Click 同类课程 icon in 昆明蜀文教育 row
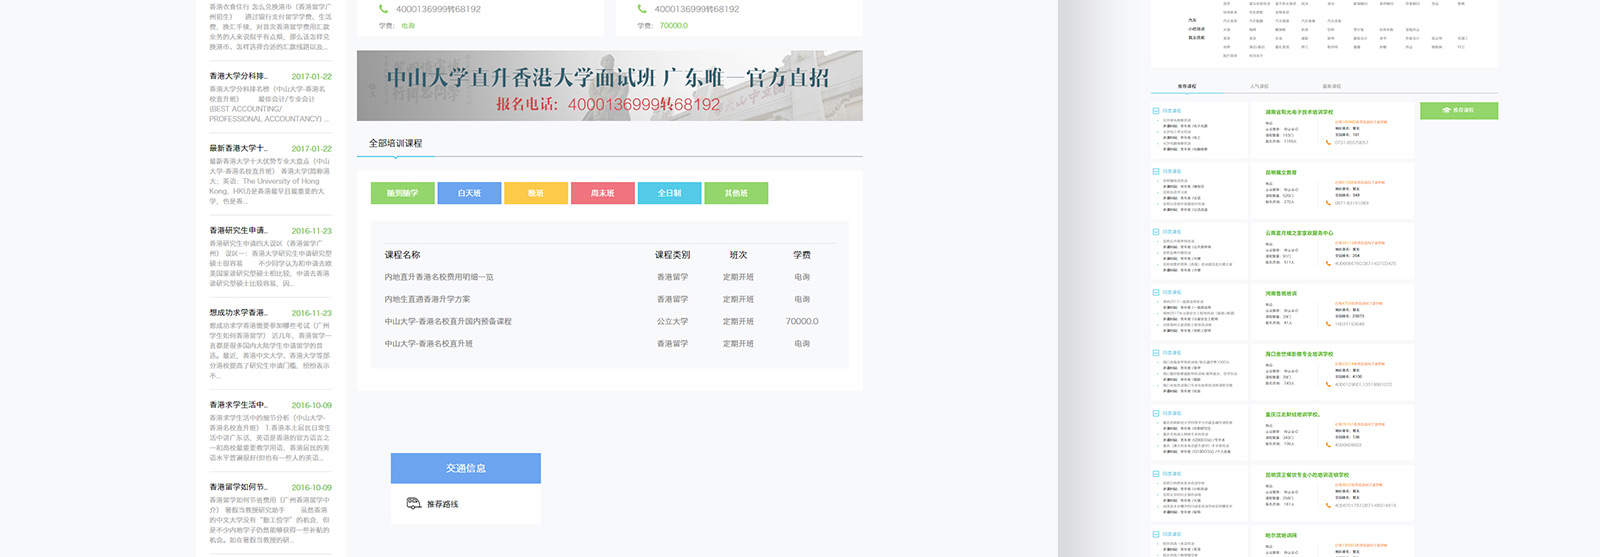 [1156, 172]
